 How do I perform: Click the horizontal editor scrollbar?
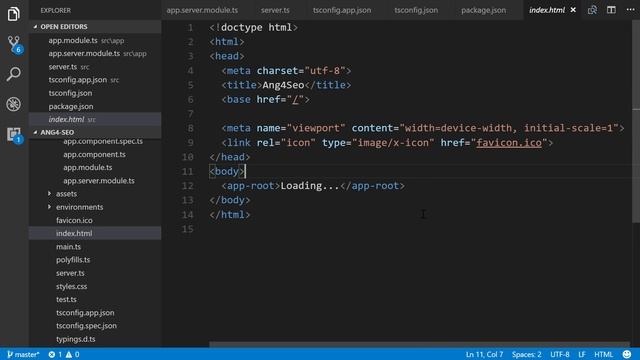point(420,344)
